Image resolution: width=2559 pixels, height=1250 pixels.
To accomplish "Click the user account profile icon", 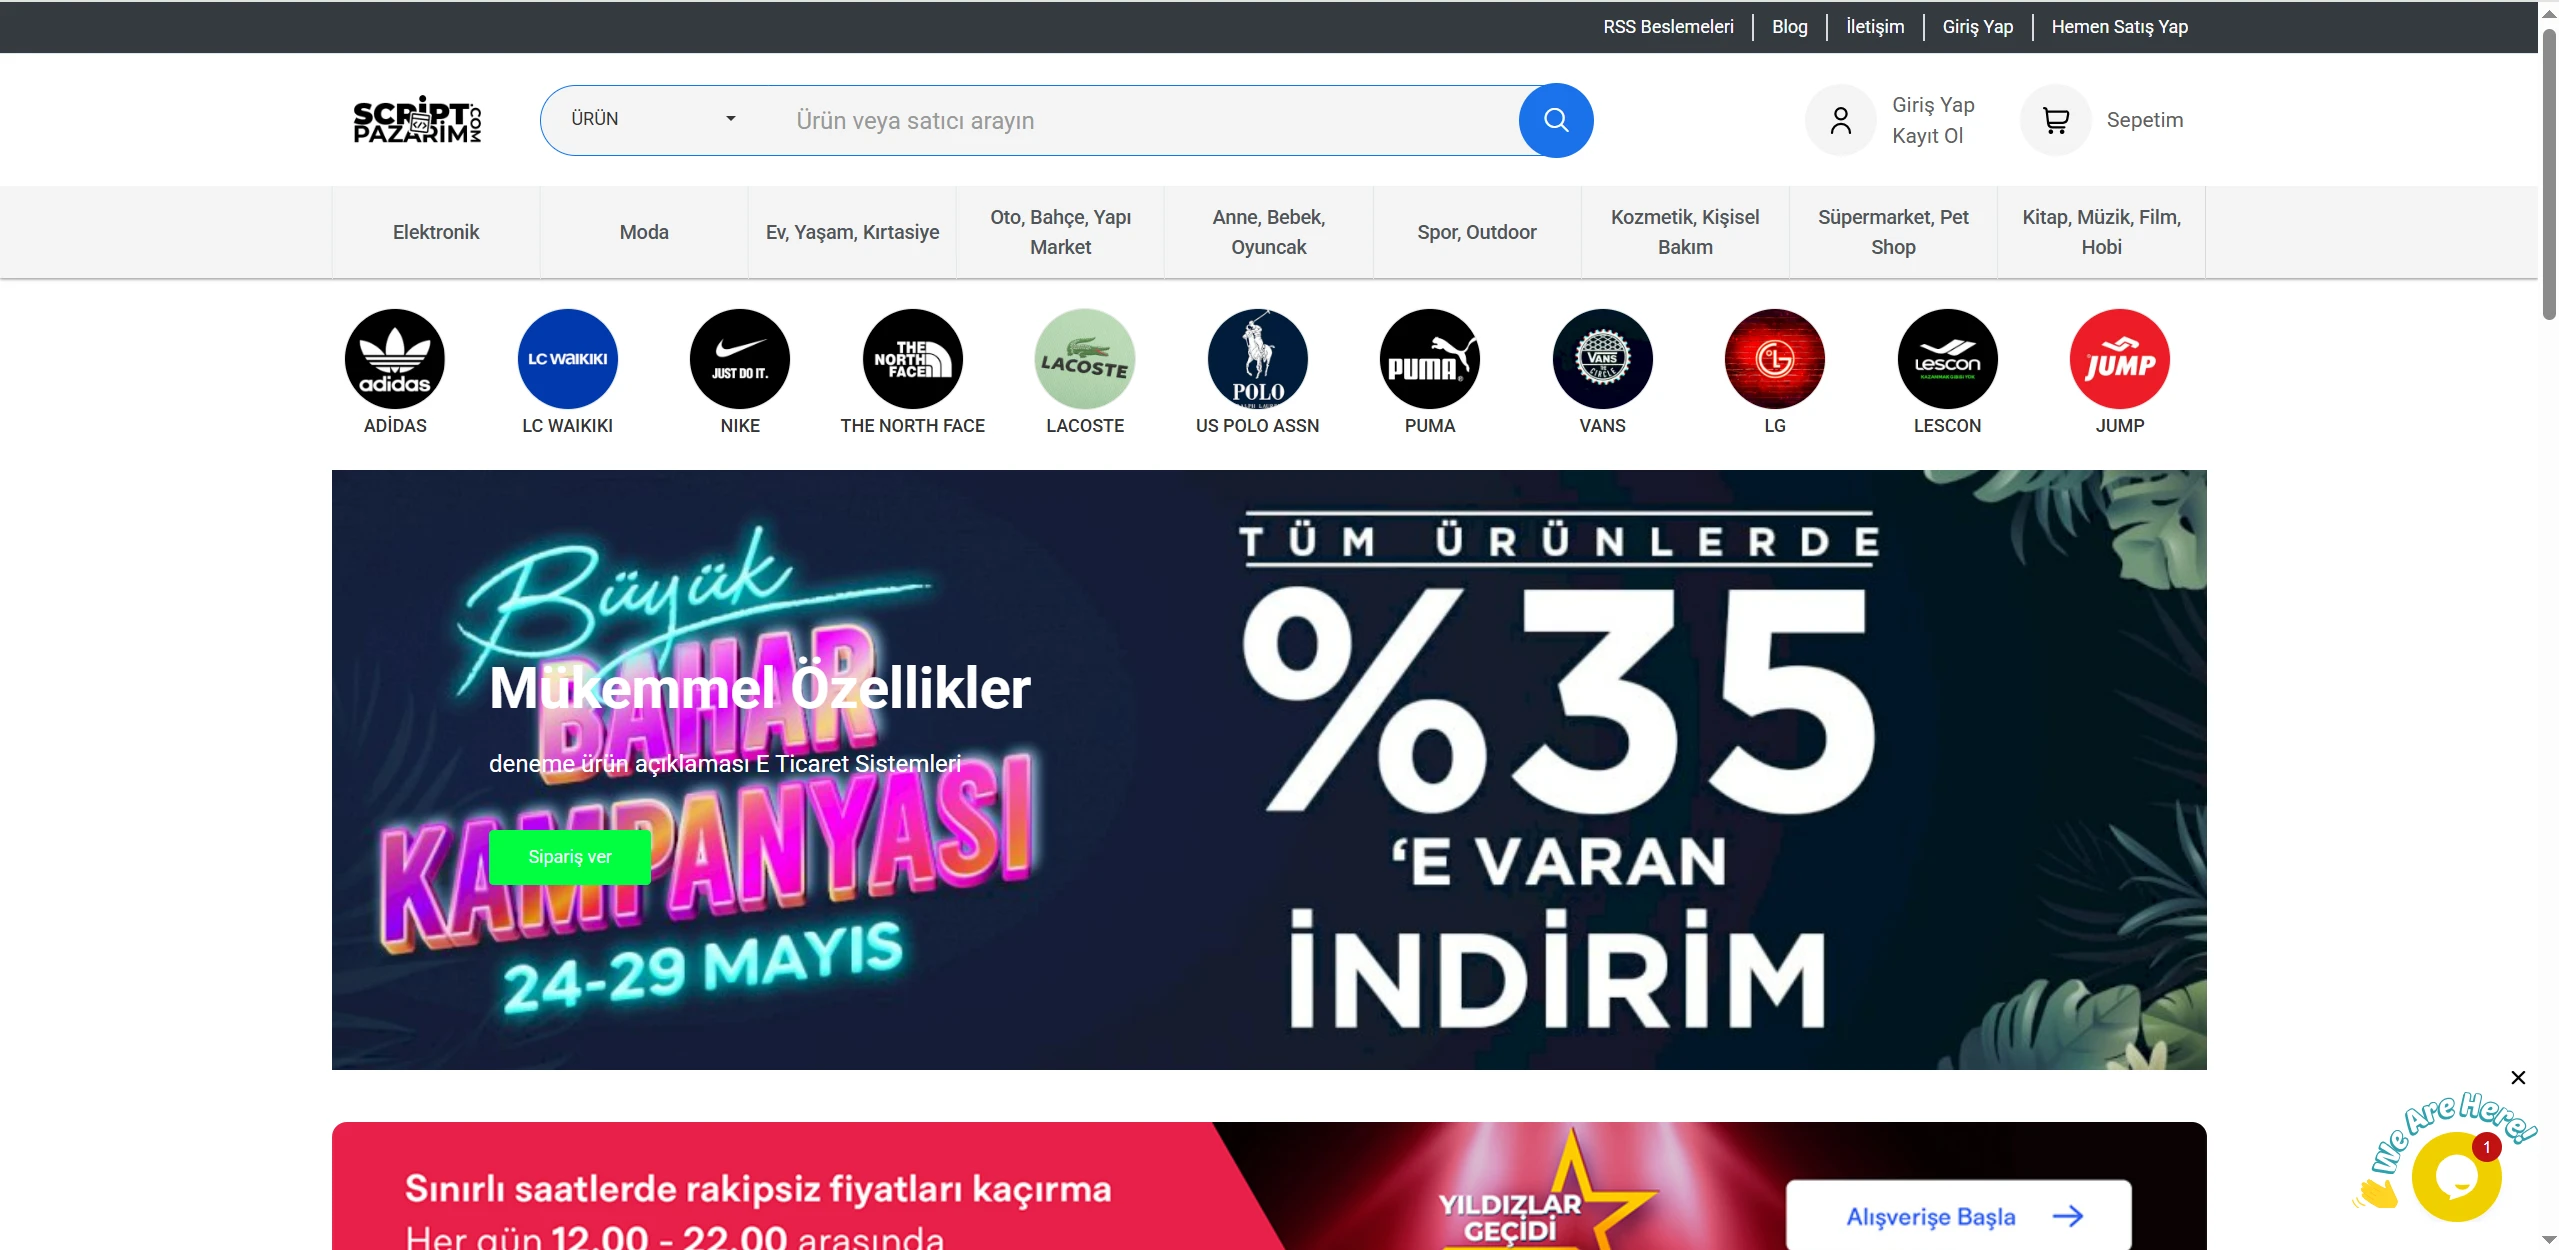I will click(x=1840, y=120).
